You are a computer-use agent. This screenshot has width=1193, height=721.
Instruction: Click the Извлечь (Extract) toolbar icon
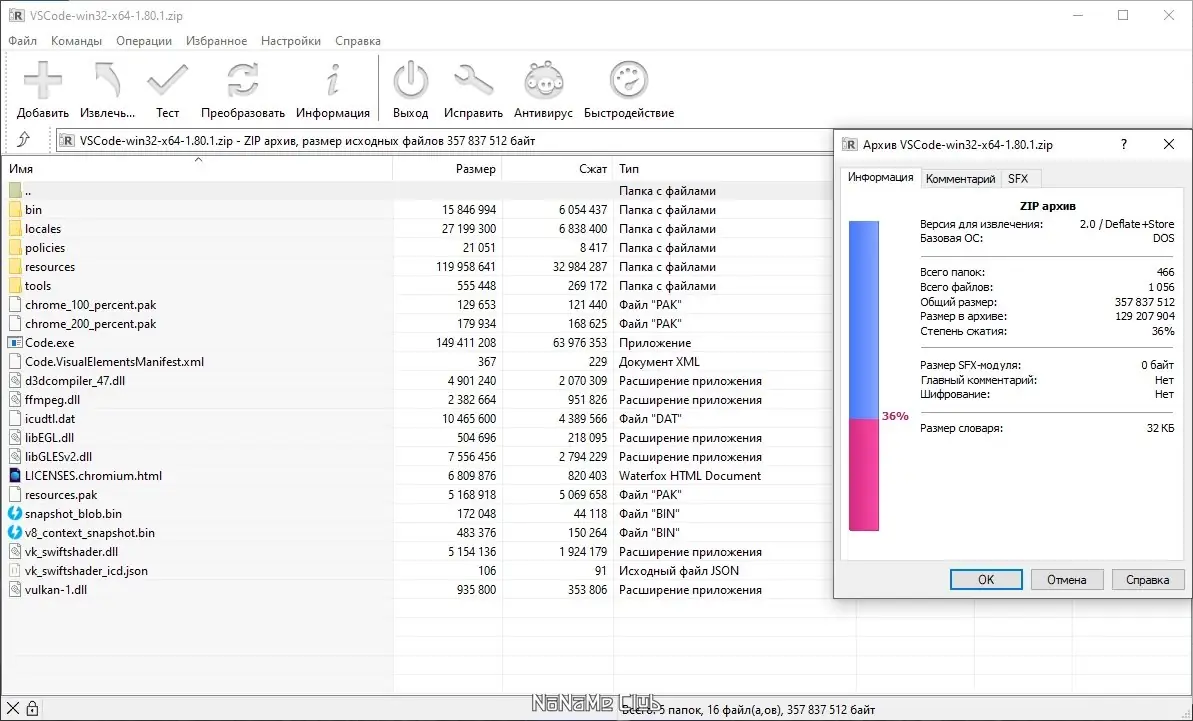click(x=107, y=80)
